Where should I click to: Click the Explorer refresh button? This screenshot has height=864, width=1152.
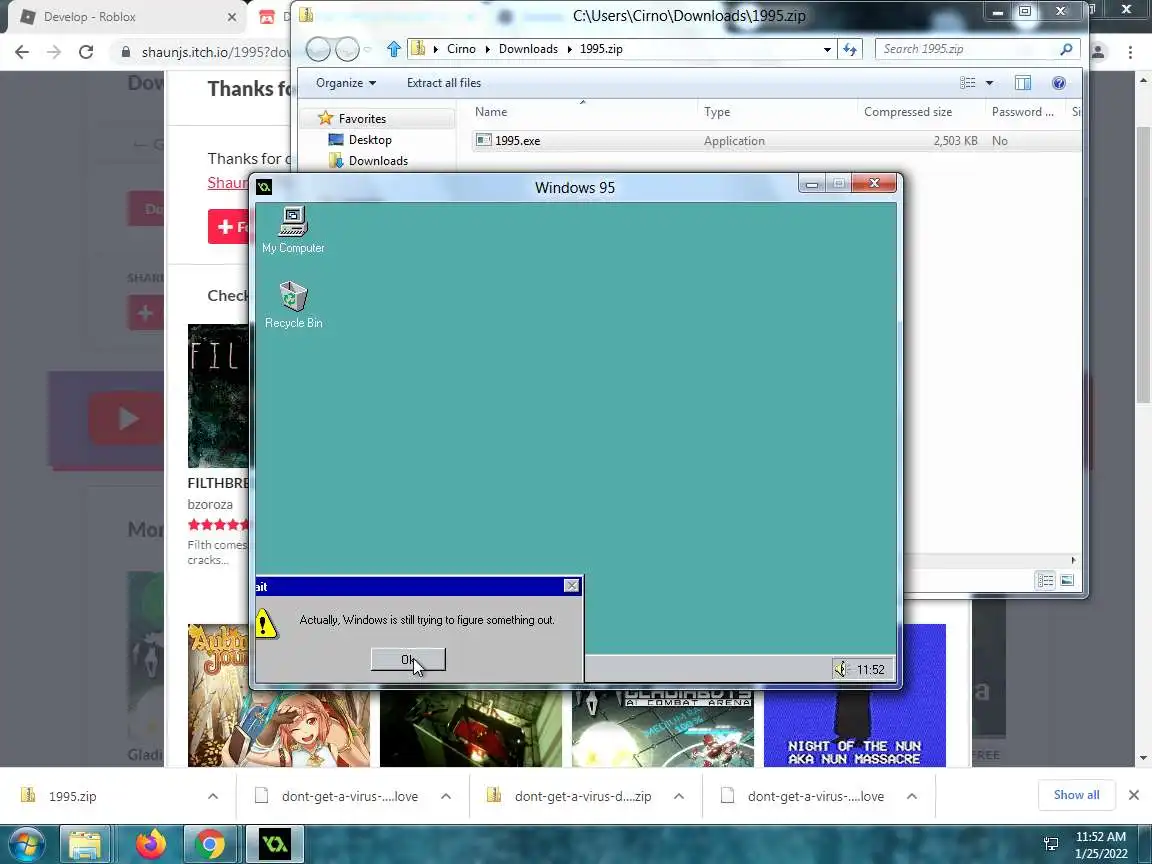pyautogui.click(x=850, y=49)
